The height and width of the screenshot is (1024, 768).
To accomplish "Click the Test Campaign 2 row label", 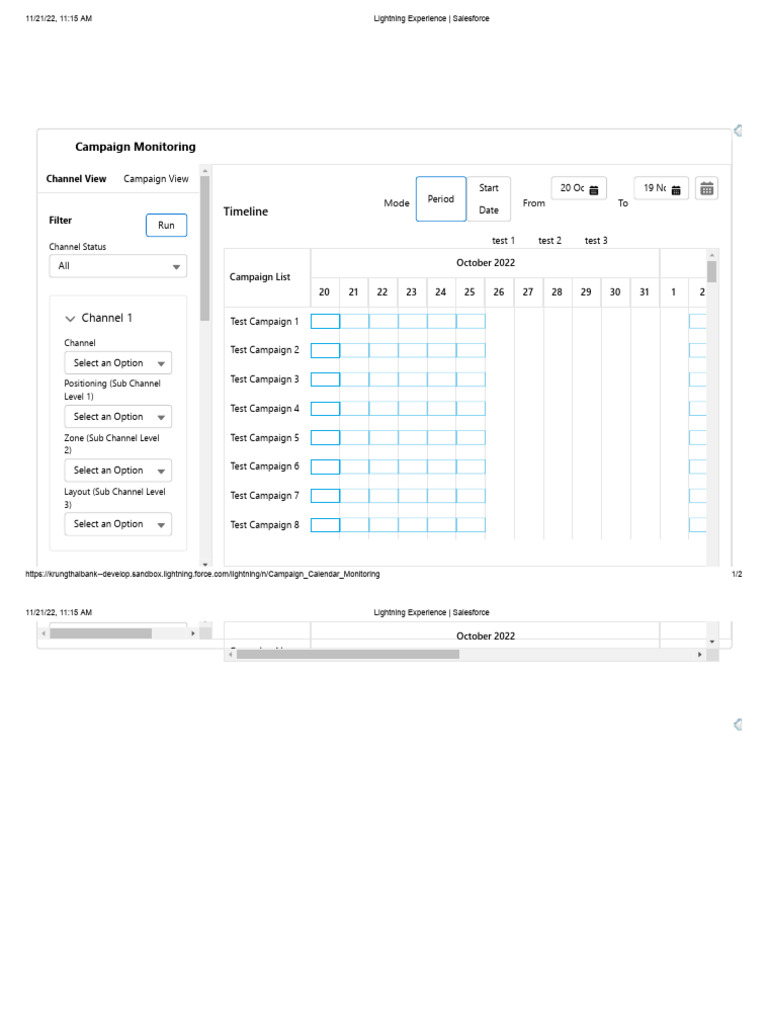I will point(264,350).
